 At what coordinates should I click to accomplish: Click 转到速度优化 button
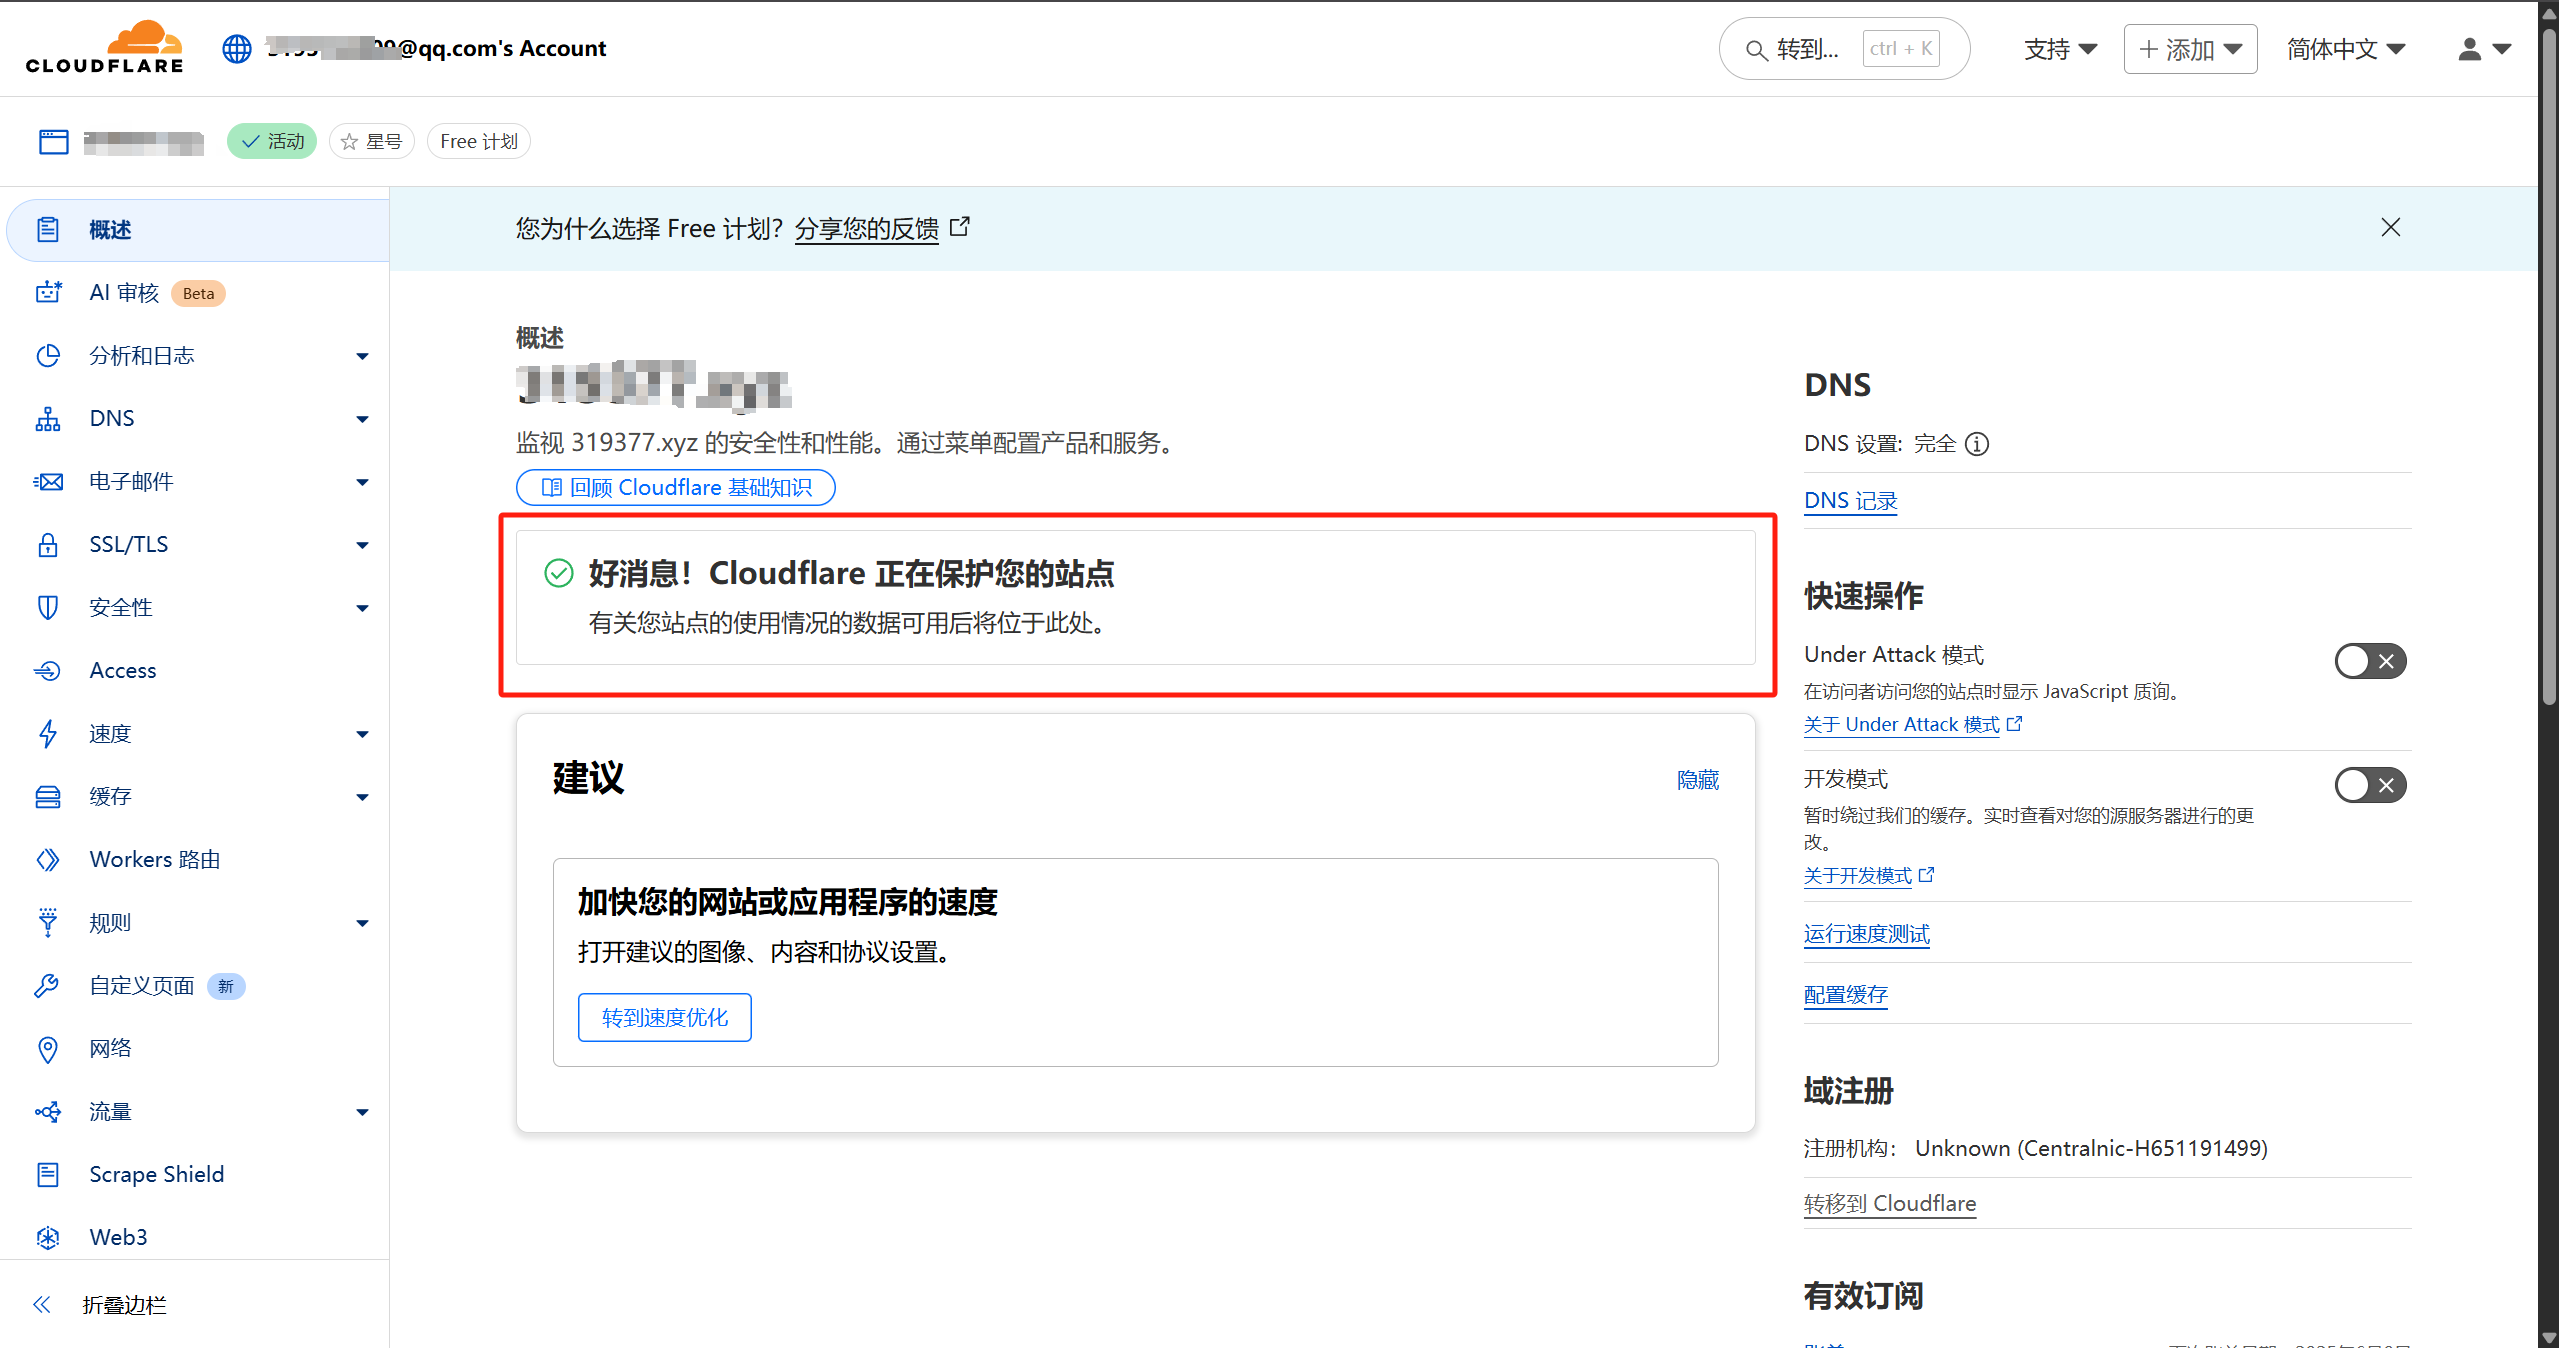point(664,1017)
